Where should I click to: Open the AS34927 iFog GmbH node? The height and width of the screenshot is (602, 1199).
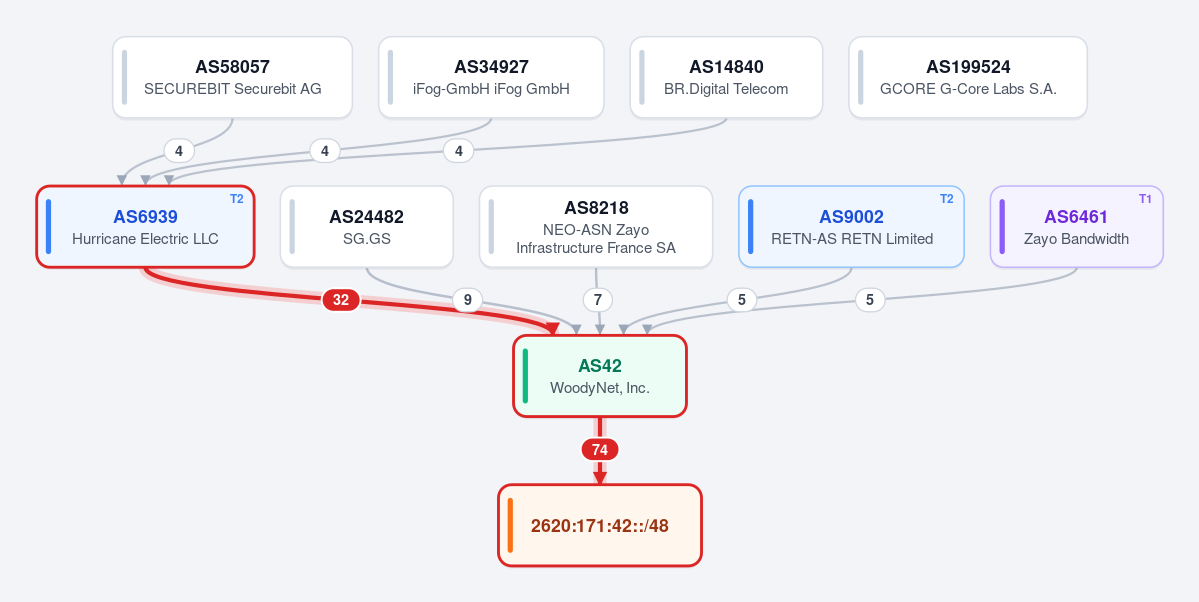point(491,77)
